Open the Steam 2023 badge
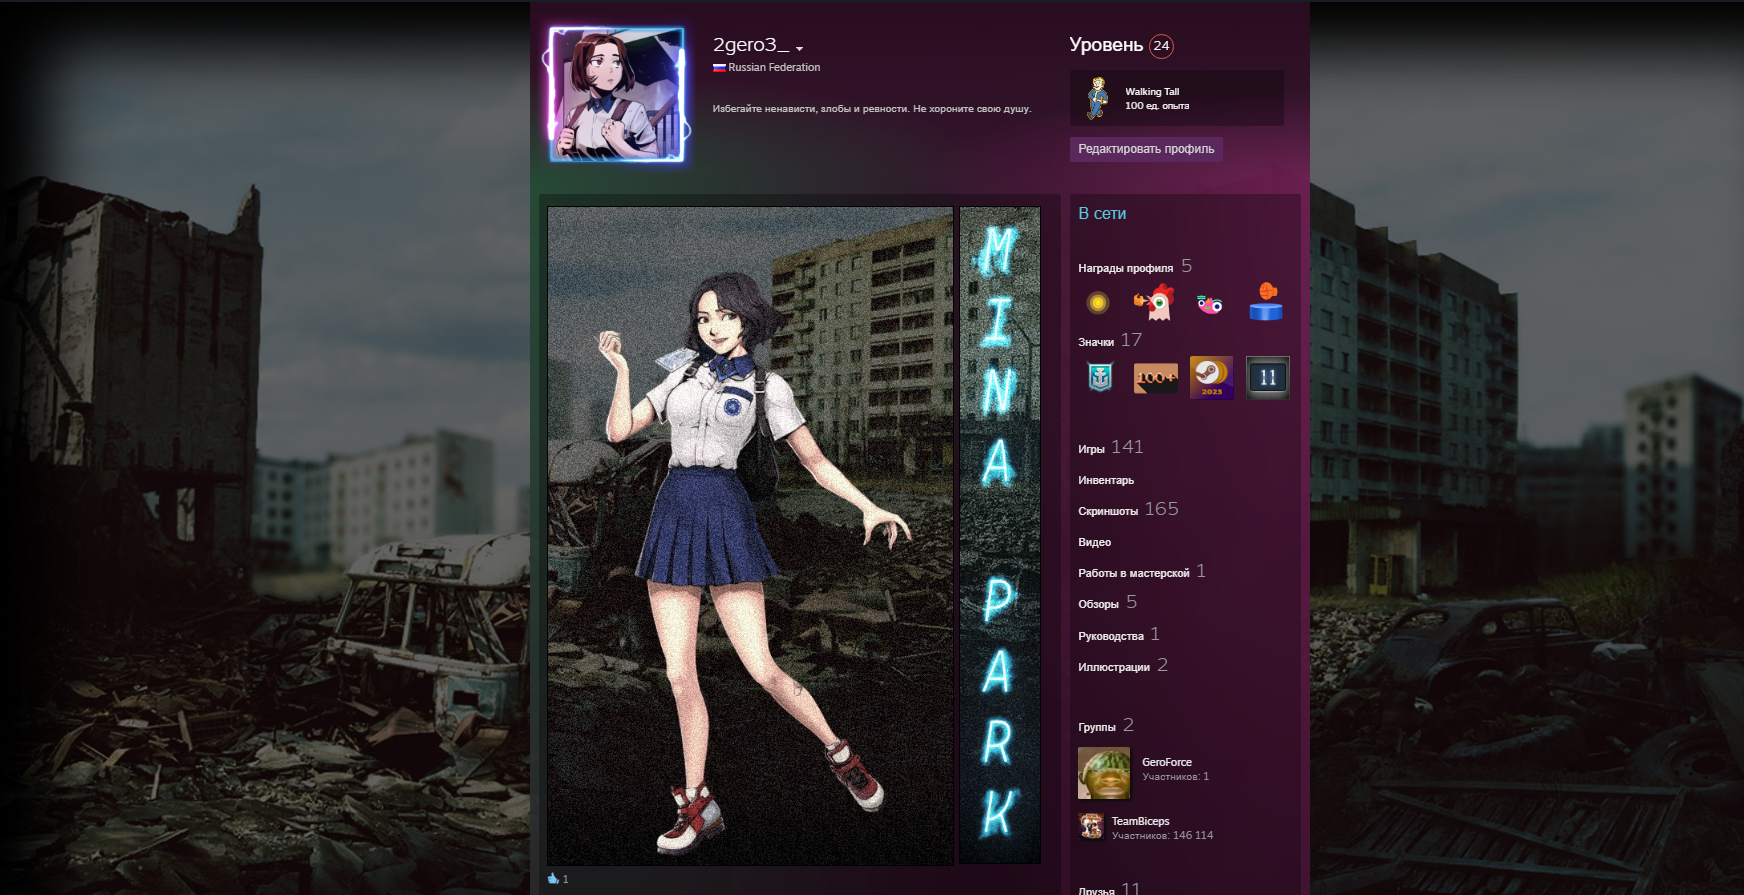Screen dimensions: 1744x895 [x=1211, y=378]
